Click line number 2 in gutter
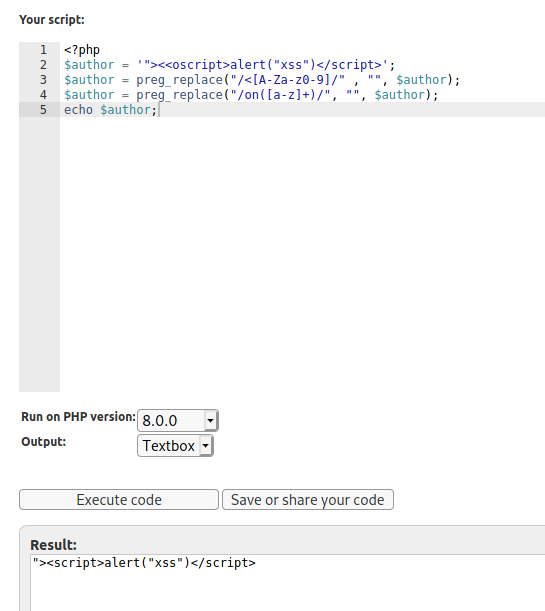545x611 pixels. (43, 65)
